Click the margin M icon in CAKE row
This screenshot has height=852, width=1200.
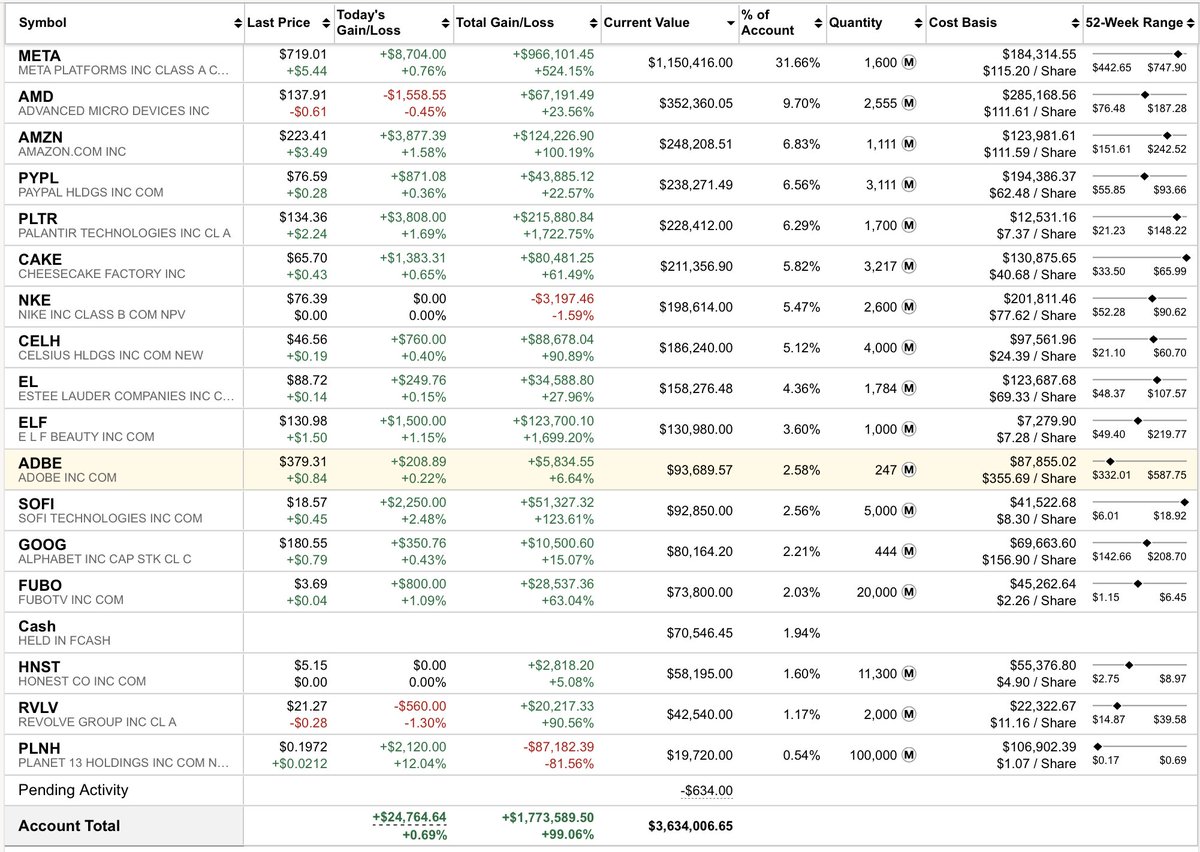[909, 267]
